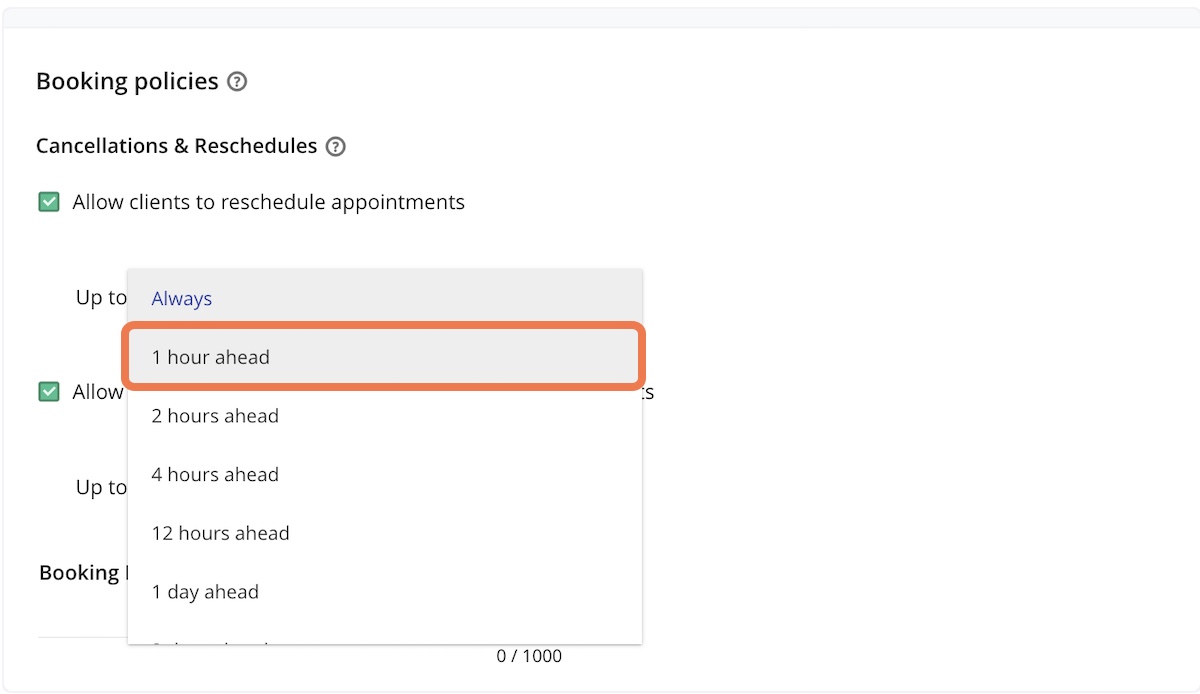Click the 'Allow' text beside the second checkbox

[98, 392]
